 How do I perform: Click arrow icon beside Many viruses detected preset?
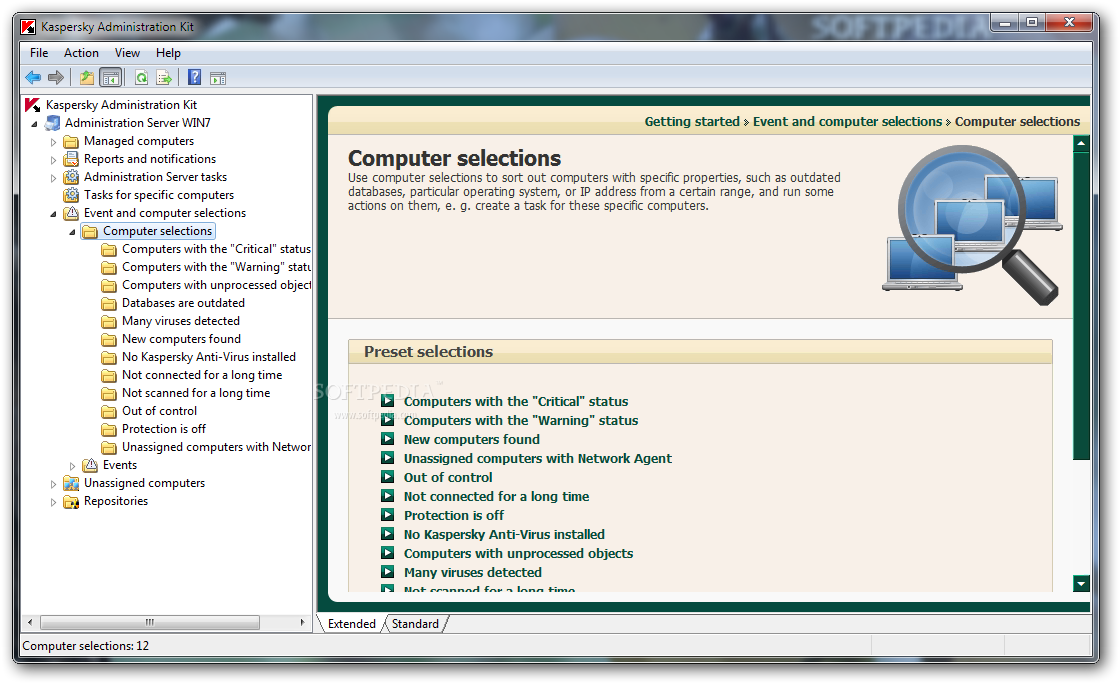click(387, 571)
